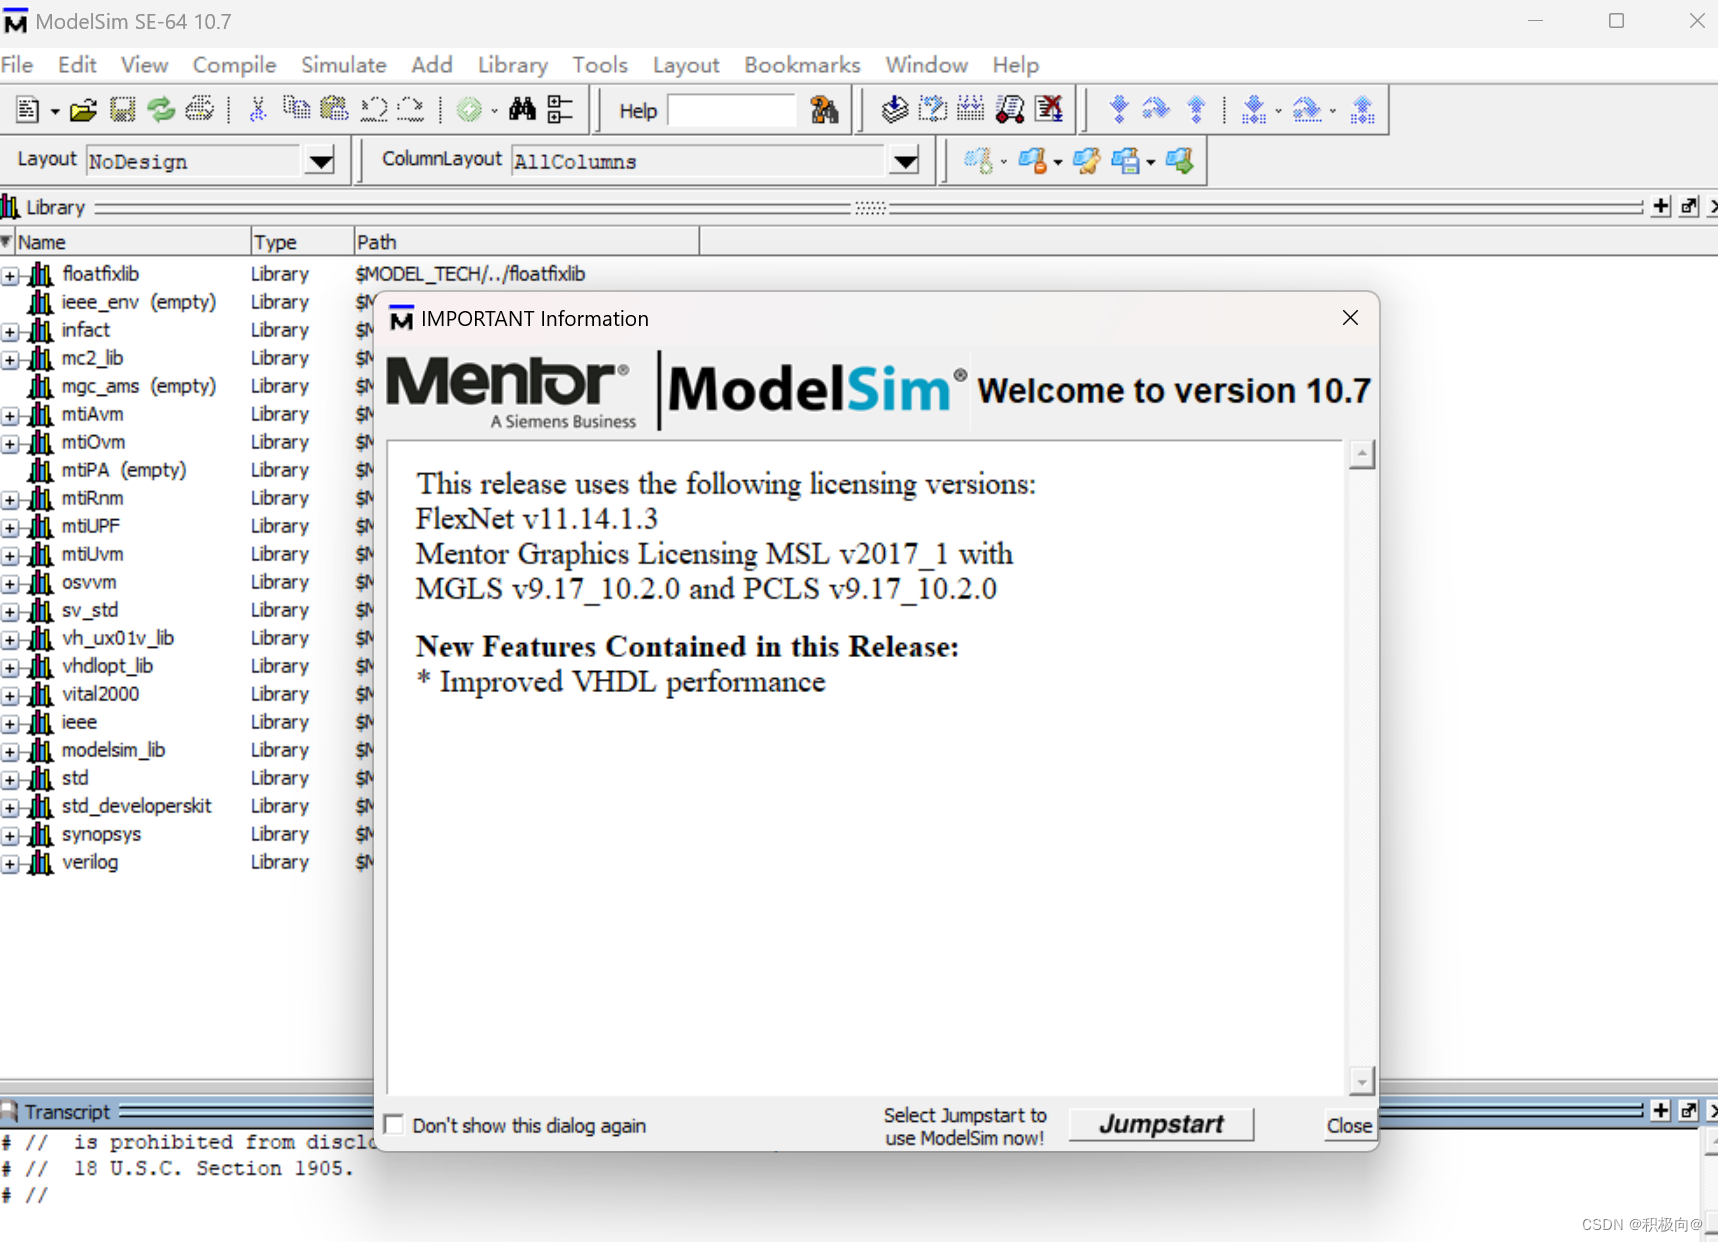The image size is (1718, 1242).
Task: Click the Copy toolbar icon
Action: point(296,110)
